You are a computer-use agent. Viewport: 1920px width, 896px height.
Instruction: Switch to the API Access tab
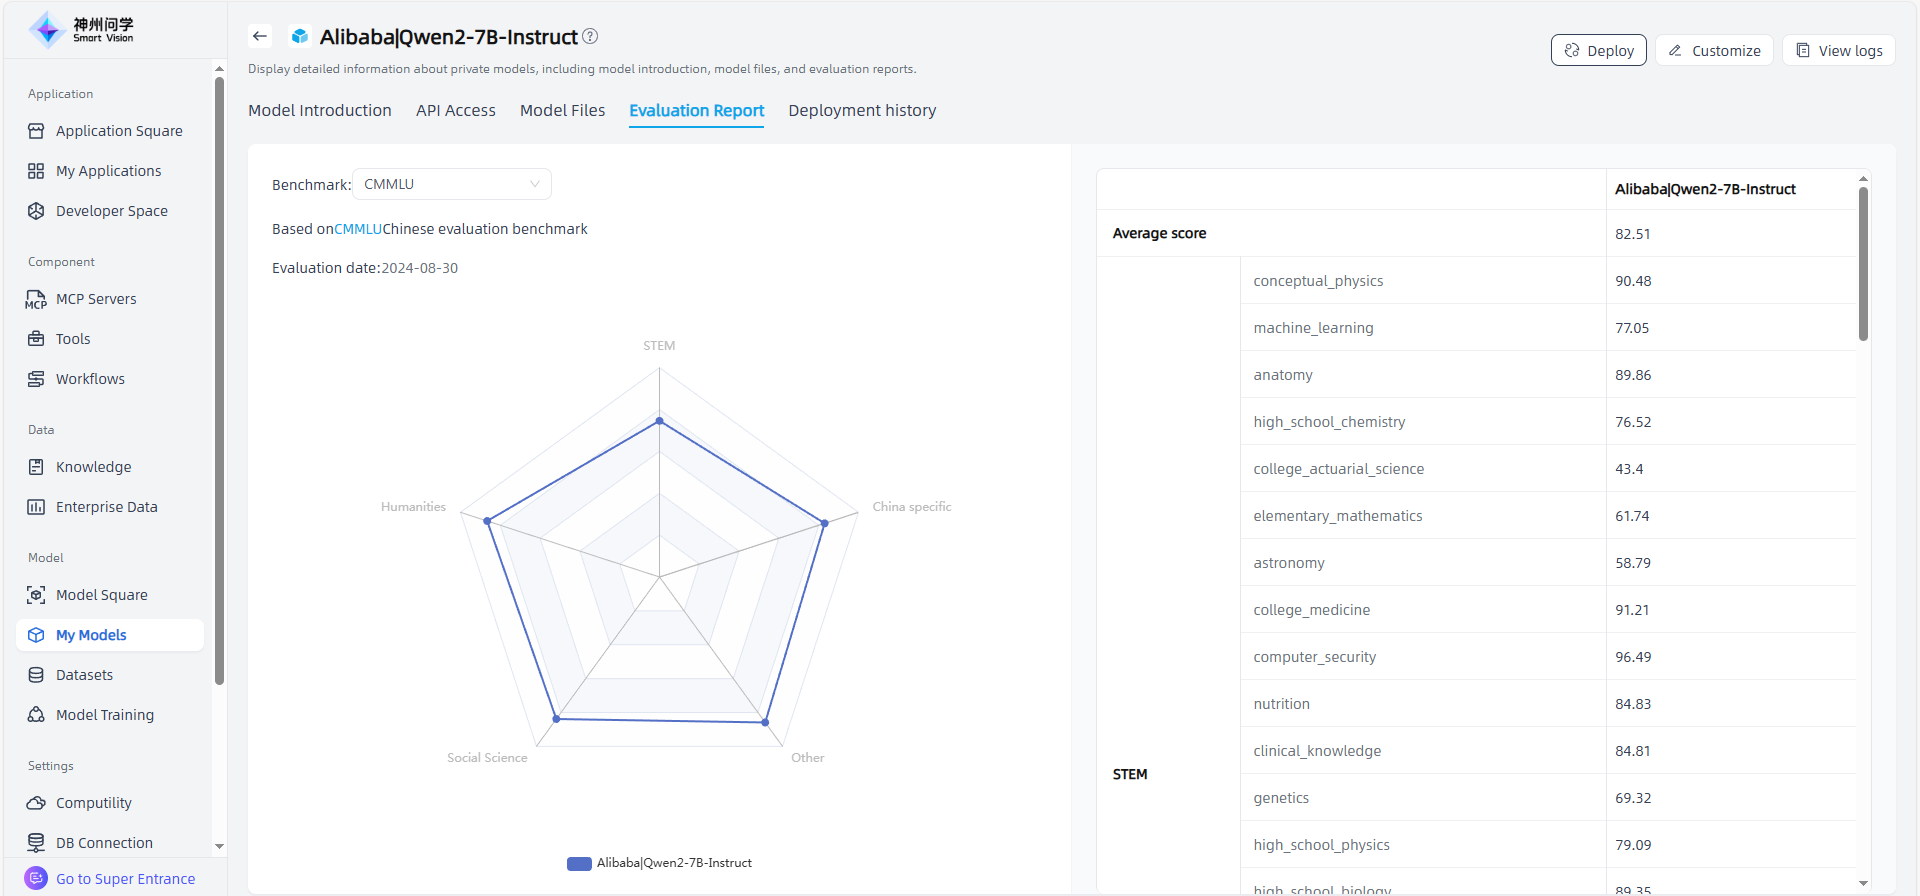455,110
